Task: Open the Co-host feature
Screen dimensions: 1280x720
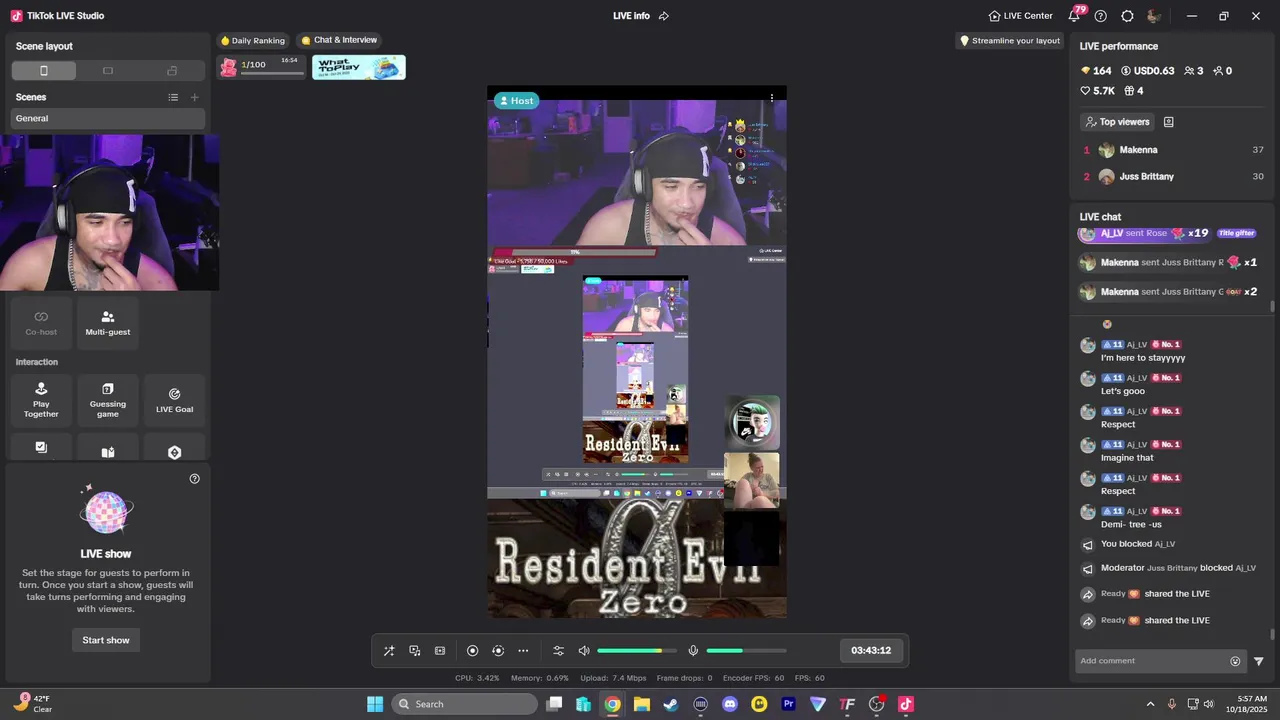Action: click(x=41, y=322)
